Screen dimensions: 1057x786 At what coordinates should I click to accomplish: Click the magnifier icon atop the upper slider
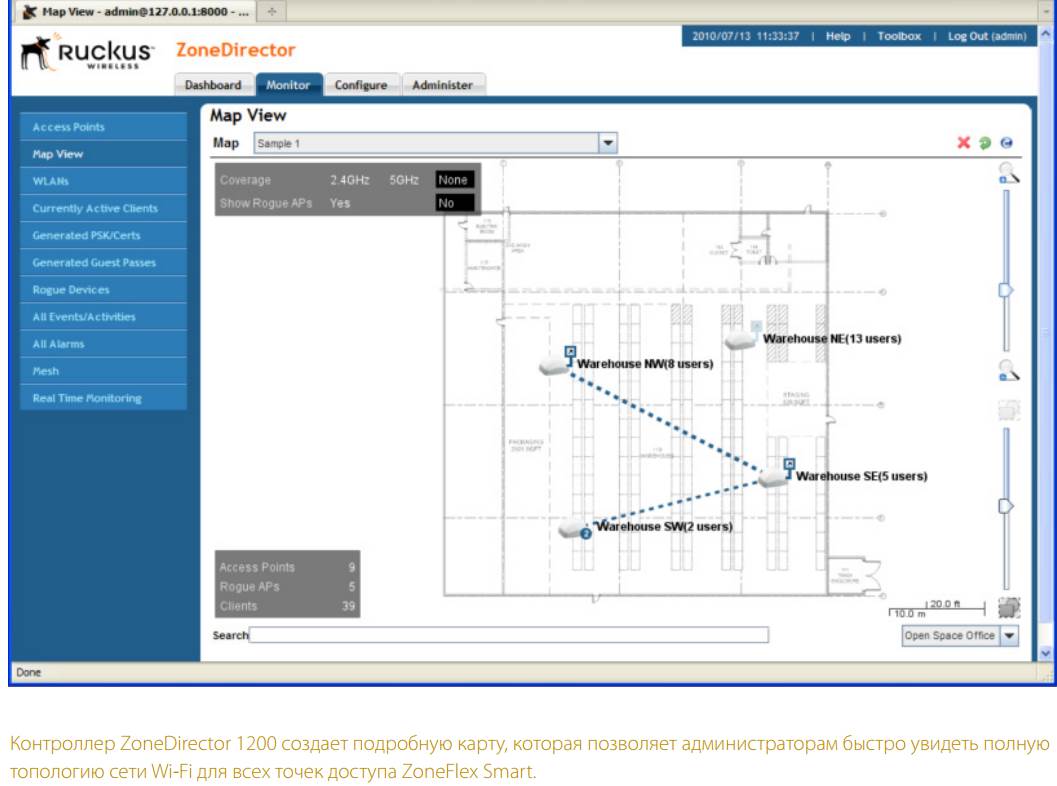coord(1007,173)
